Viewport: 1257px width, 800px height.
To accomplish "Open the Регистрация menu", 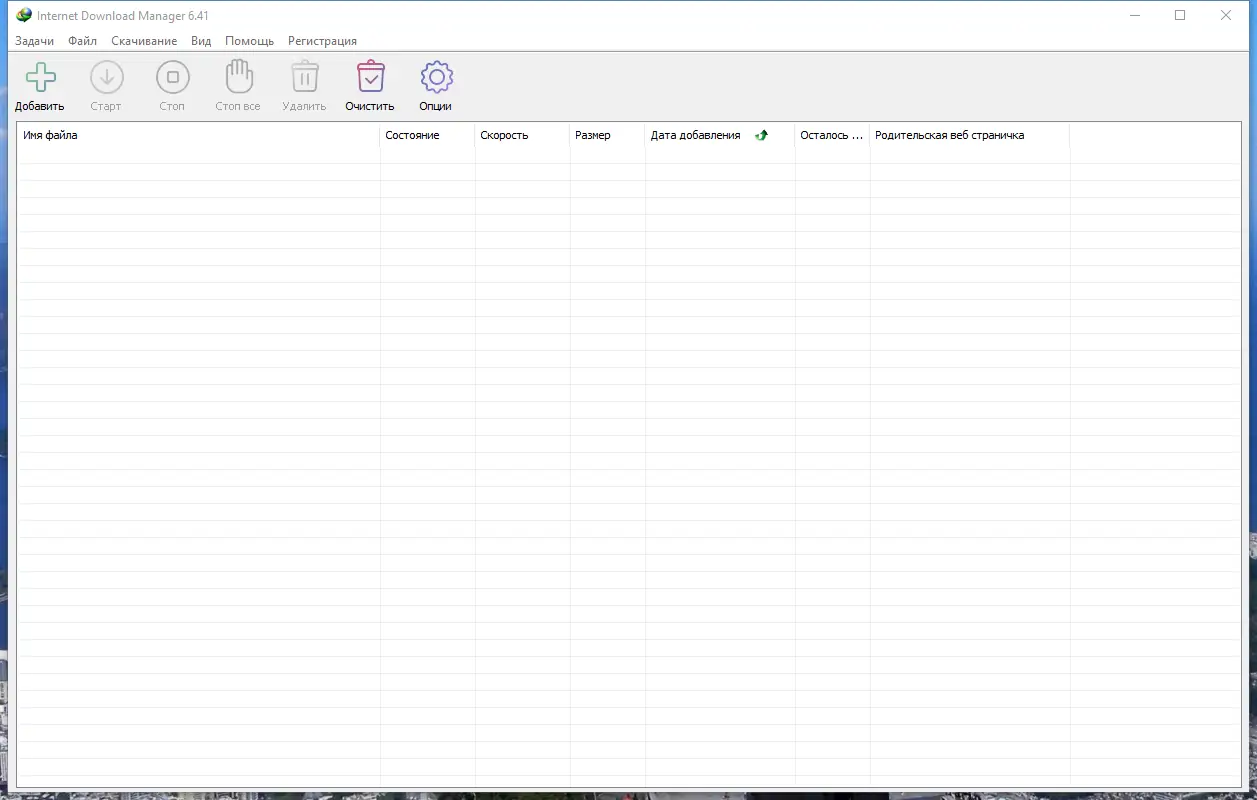I will [322, 41].
